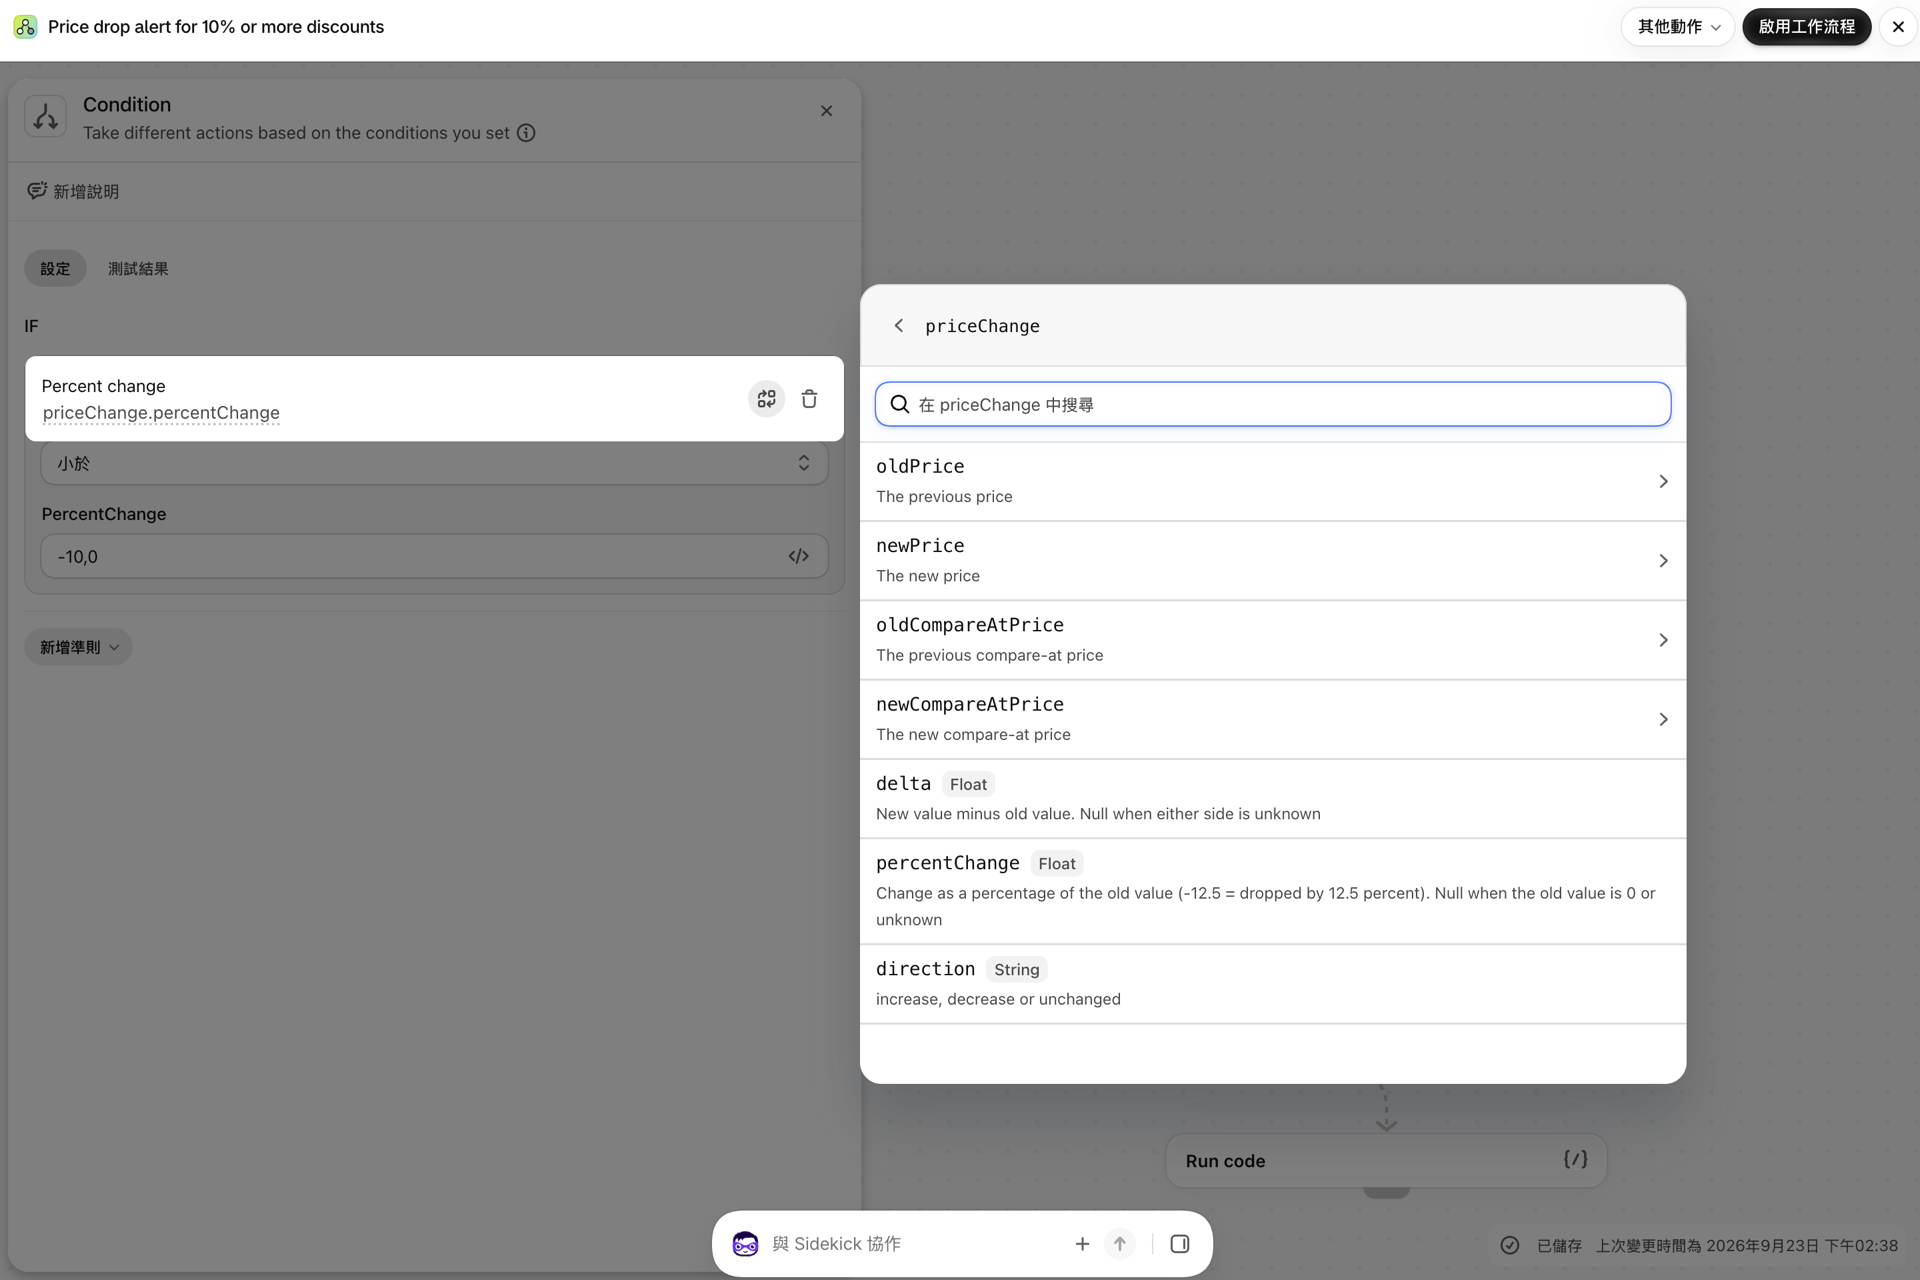The width and height of the screenshot is (1920, 1280).
Task: Expand oldPrice variable
Action: pyautogui.click(x=1272, y=481)
